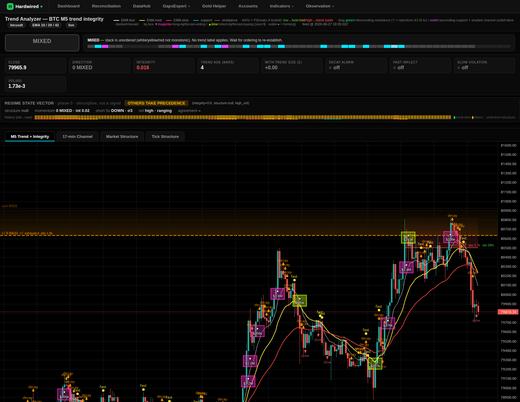Screen dimensions: 520x402
Task: Switch to the Market Structure tab
Action: [x=122, y=137]
